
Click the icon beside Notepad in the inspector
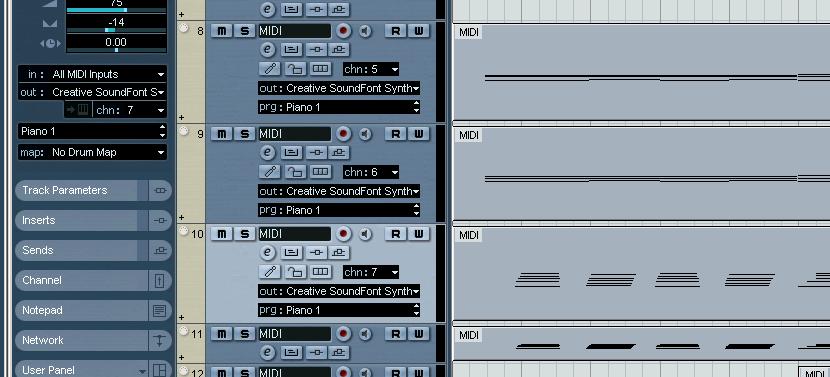pyautogui.click(x=159, y=310)
